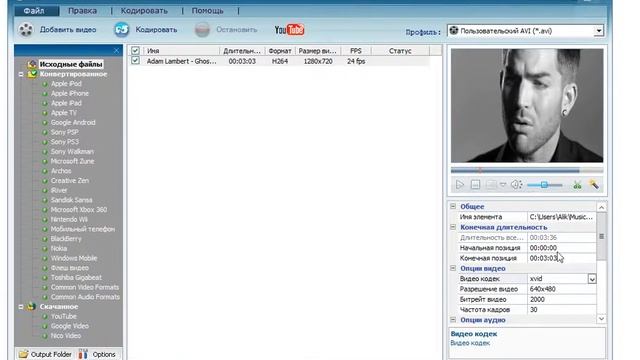The height and width of the screenshot is (360, 640).
Task: Select Nico Video in the tree
Action: click(66, 336)
